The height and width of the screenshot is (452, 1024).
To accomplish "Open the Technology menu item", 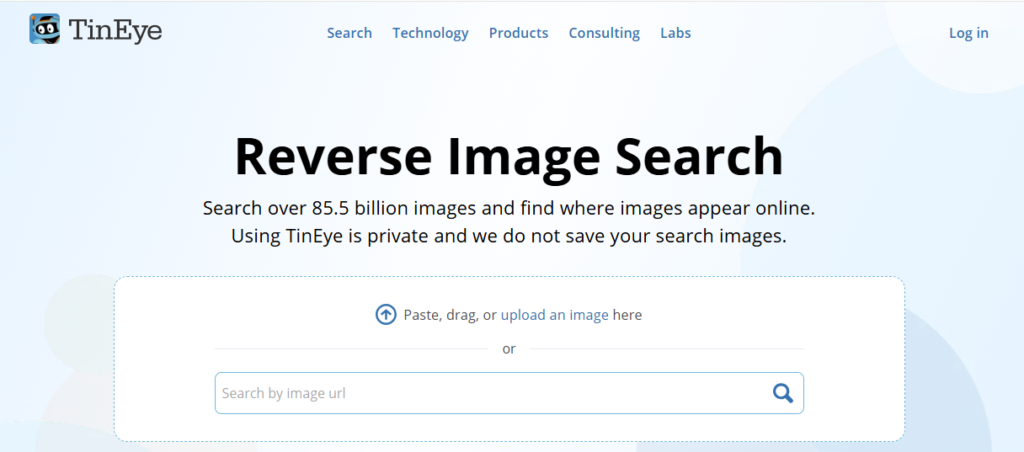I will [x=430, y=33].
